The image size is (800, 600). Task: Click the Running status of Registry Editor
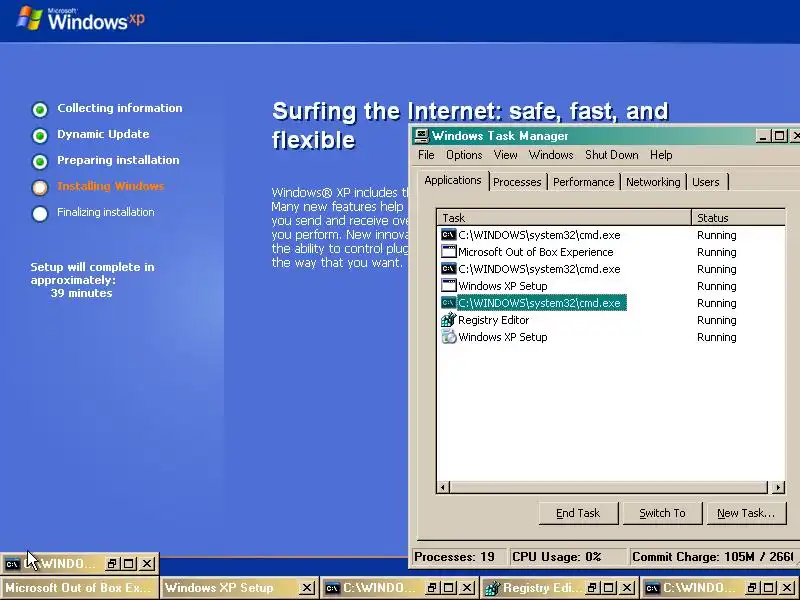coord(716,320)
